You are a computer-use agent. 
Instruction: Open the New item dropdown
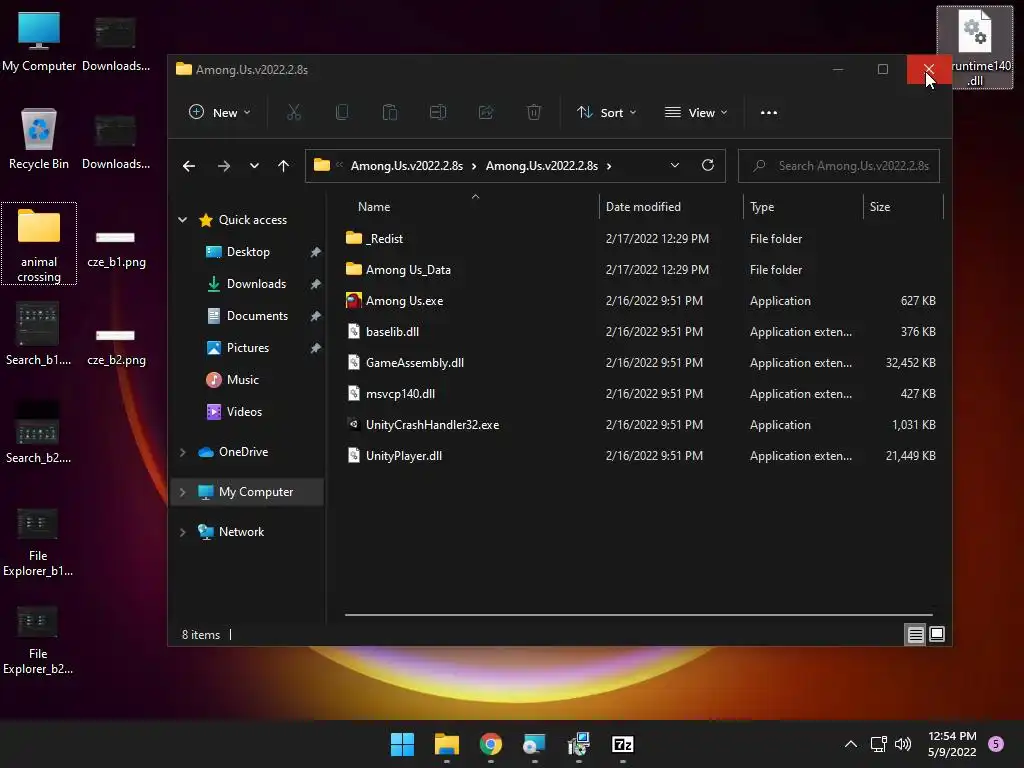pos(219,112)
